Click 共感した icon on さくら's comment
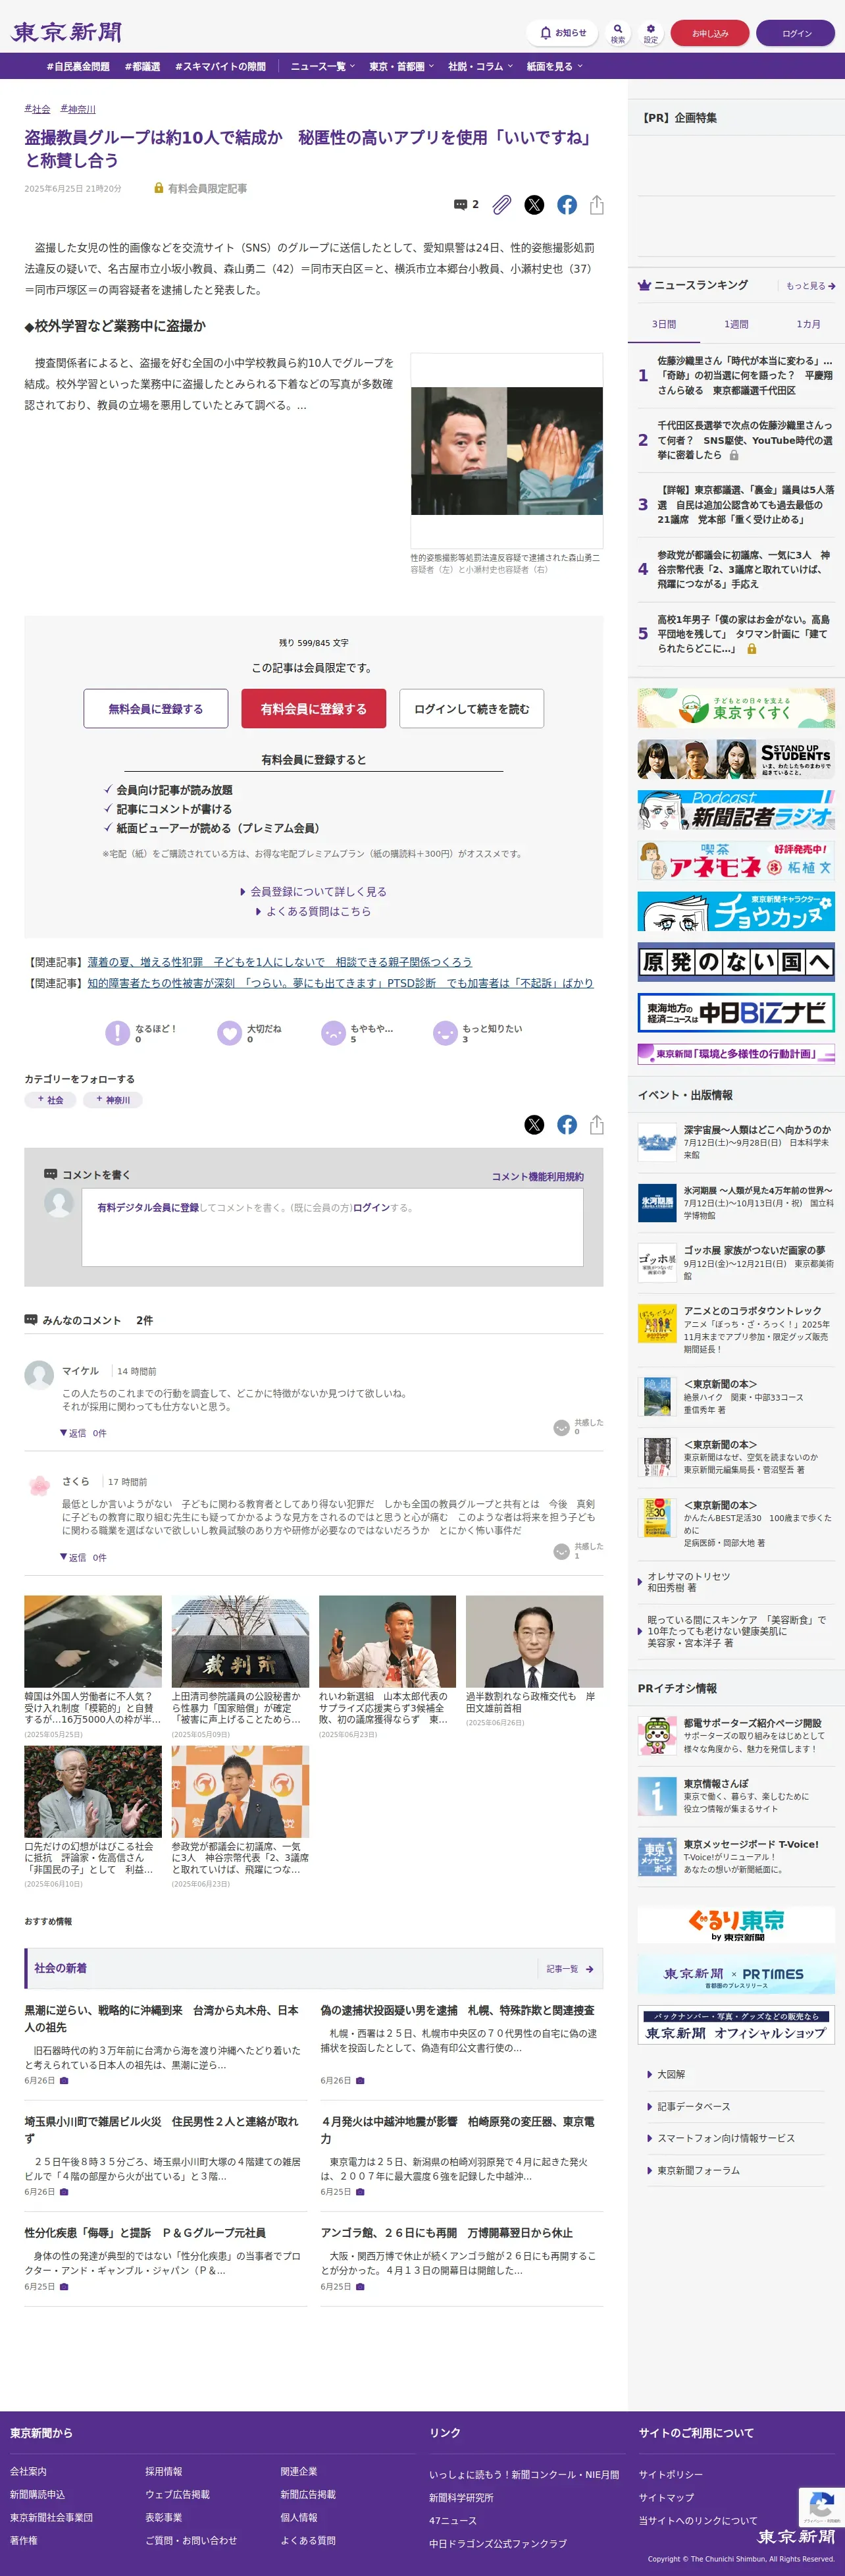This screenshot has height=2576, width=845. click(561, 1551)
